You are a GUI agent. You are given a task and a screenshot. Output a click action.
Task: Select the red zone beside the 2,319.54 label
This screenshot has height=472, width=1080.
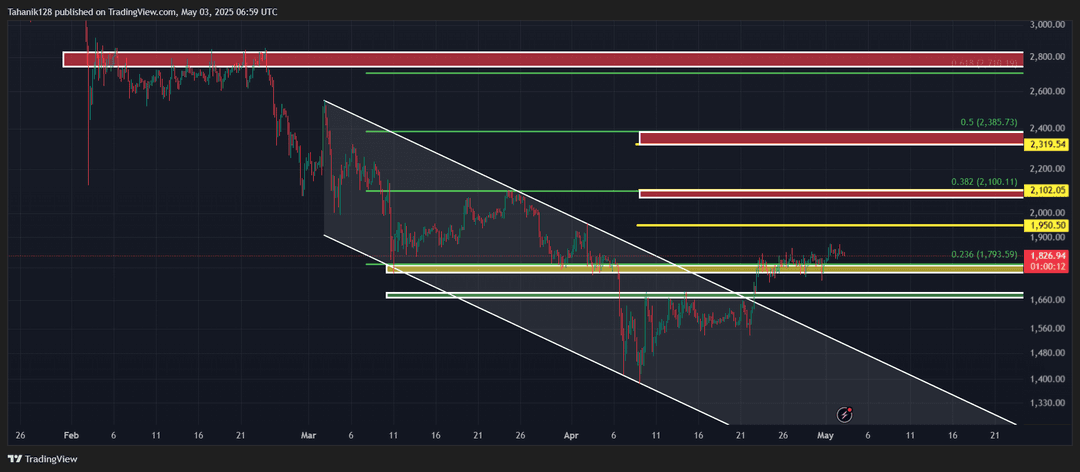coord(831,138)
